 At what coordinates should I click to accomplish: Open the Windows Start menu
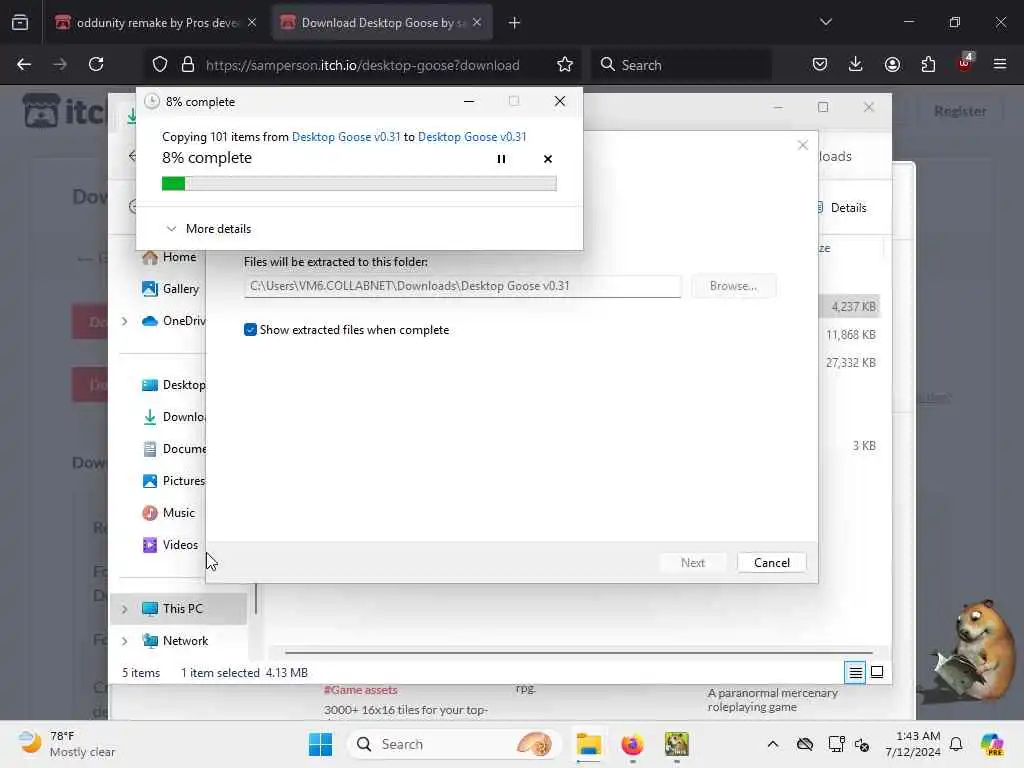(x=320, y=744)
